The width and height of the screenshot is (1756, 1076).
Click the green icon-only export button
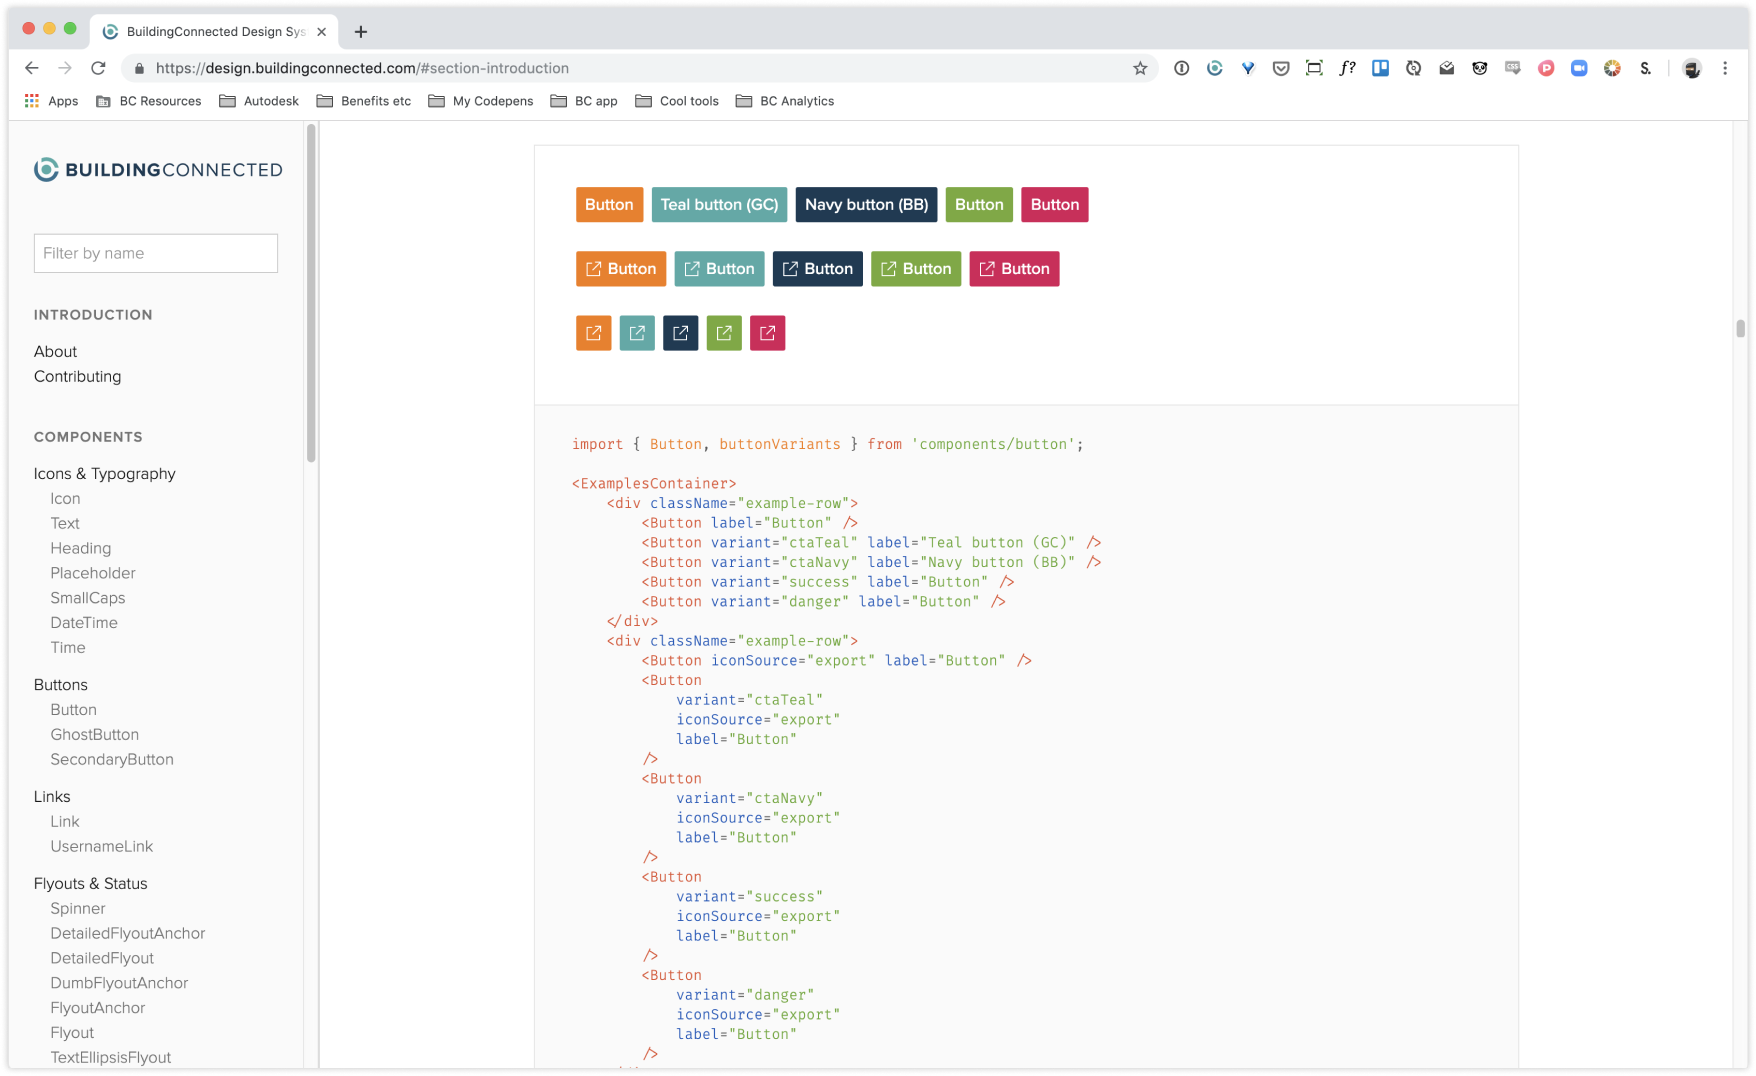tap(724, 333)
